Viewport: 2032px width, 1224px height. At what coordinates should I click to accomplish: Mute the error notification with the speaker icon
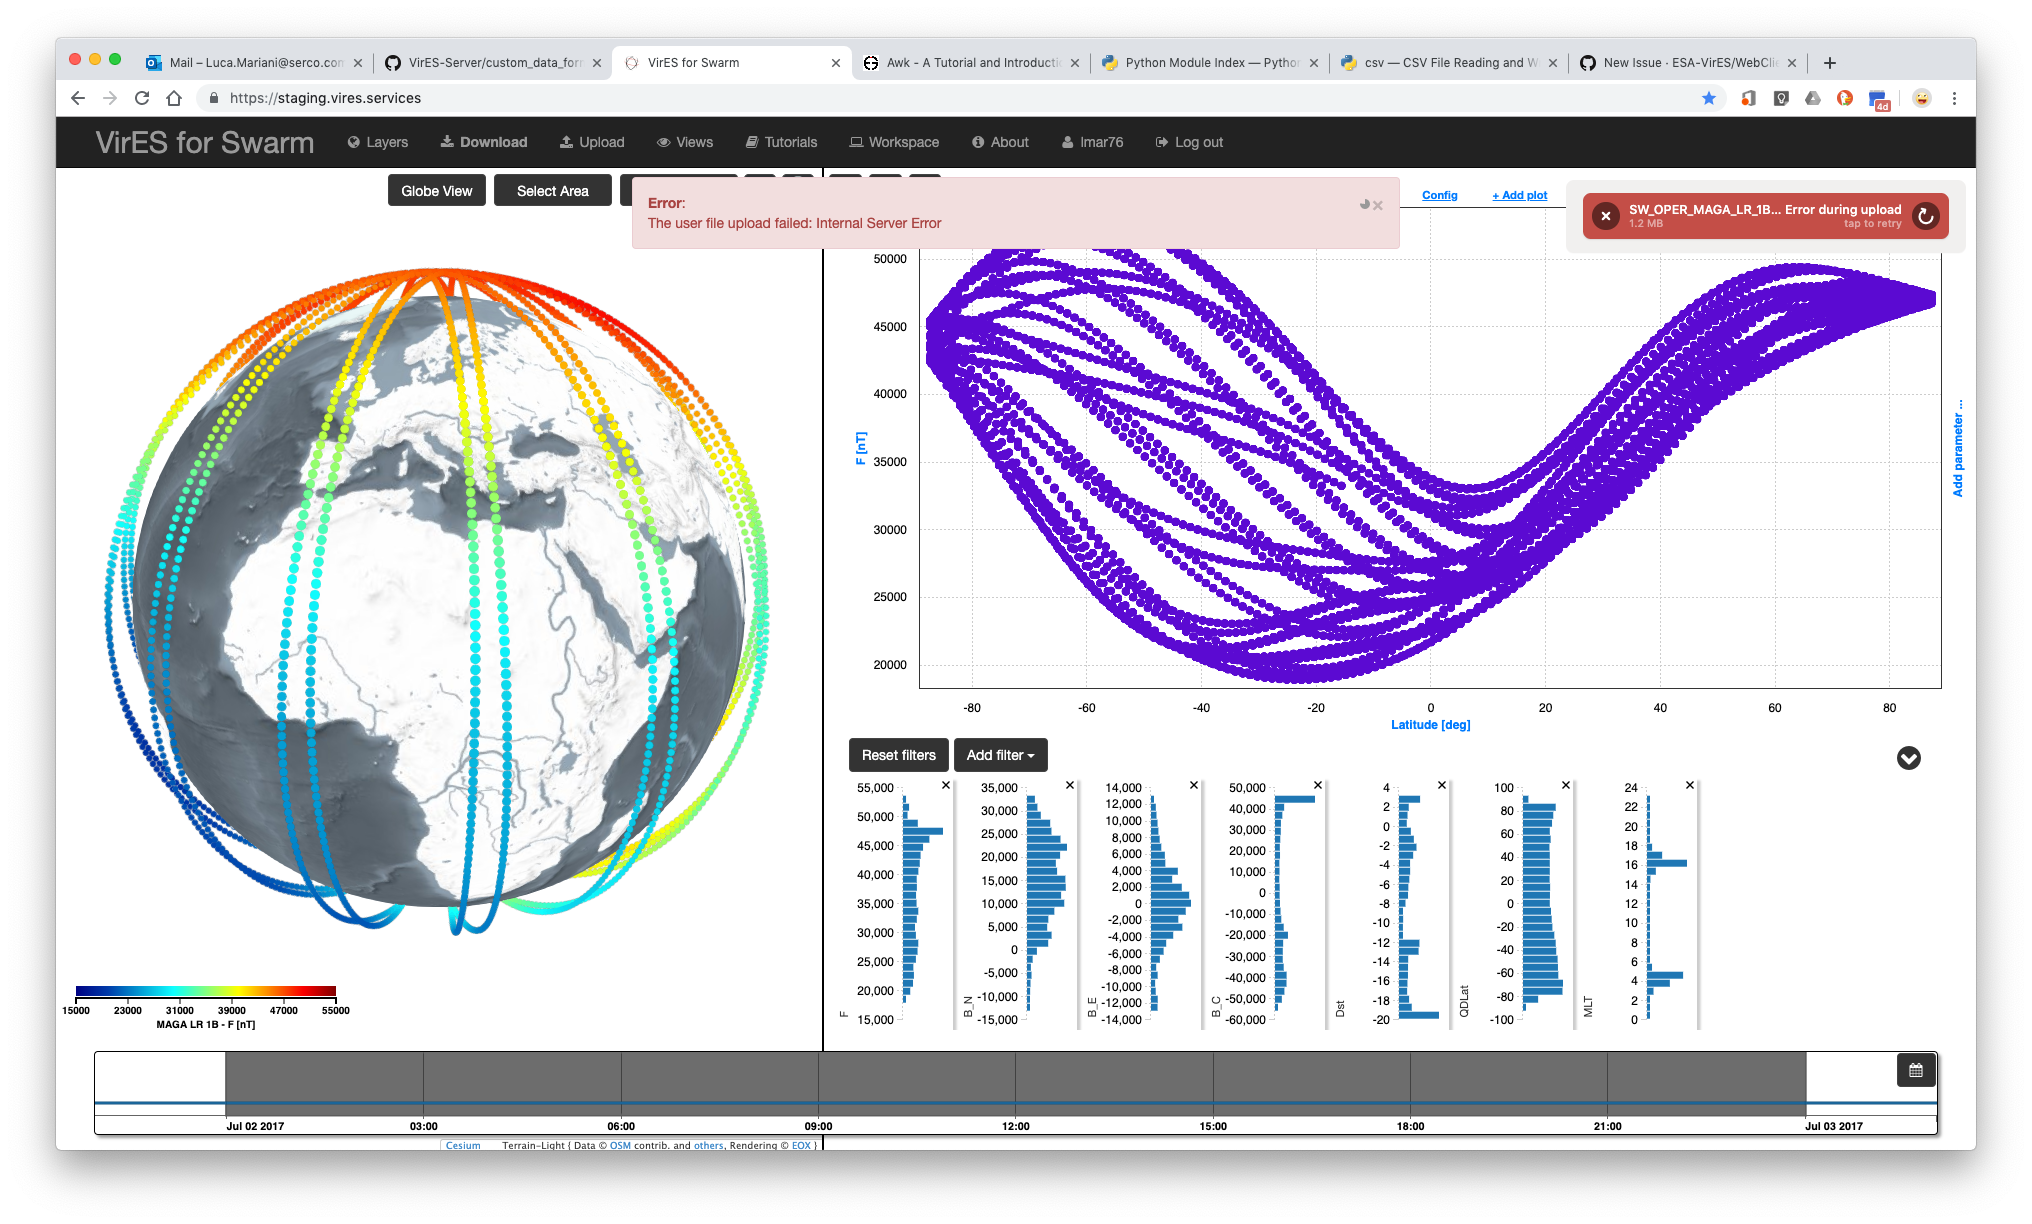click(x=1364, y=205)
